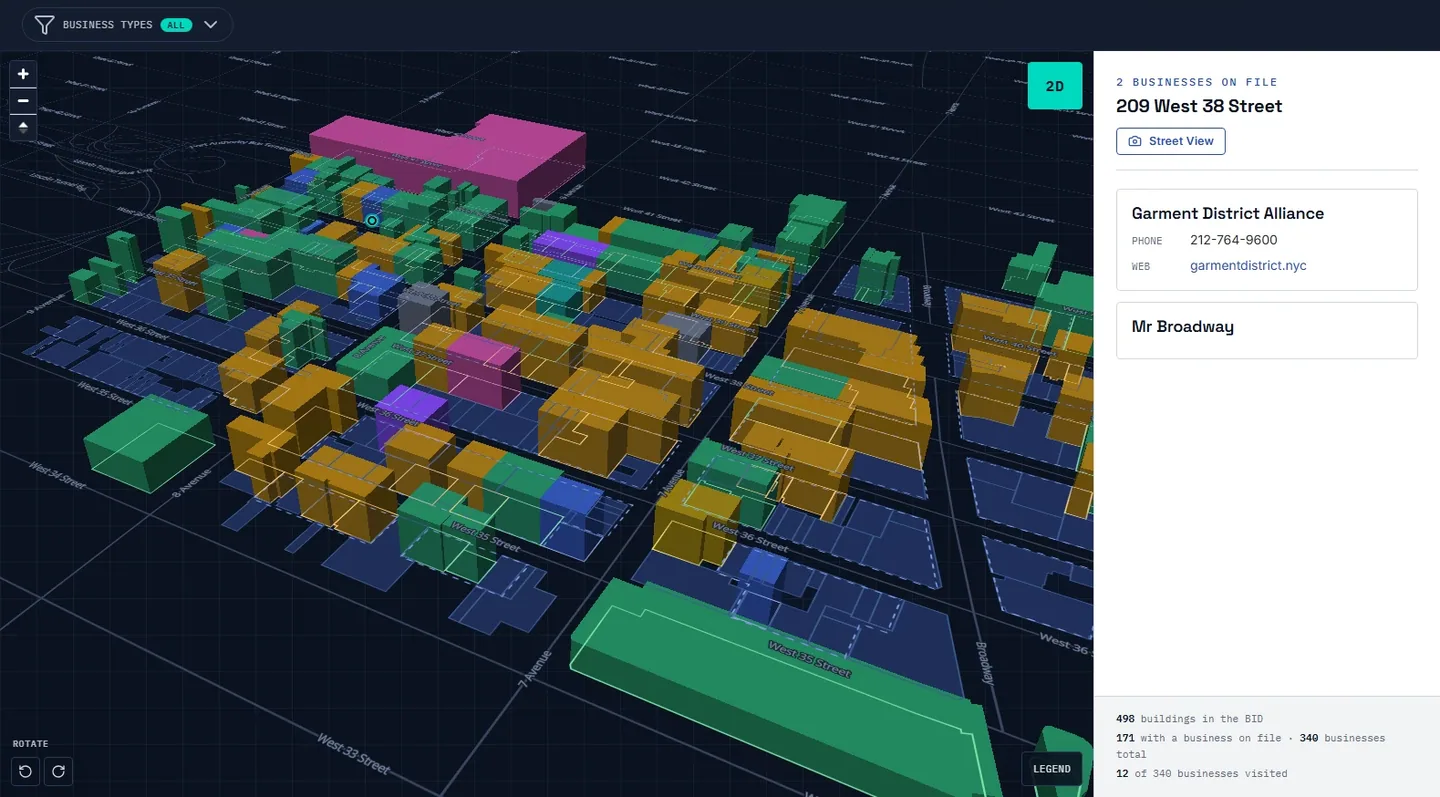
Task: Reset map bearing with compass button
Action: coord(23,127)
